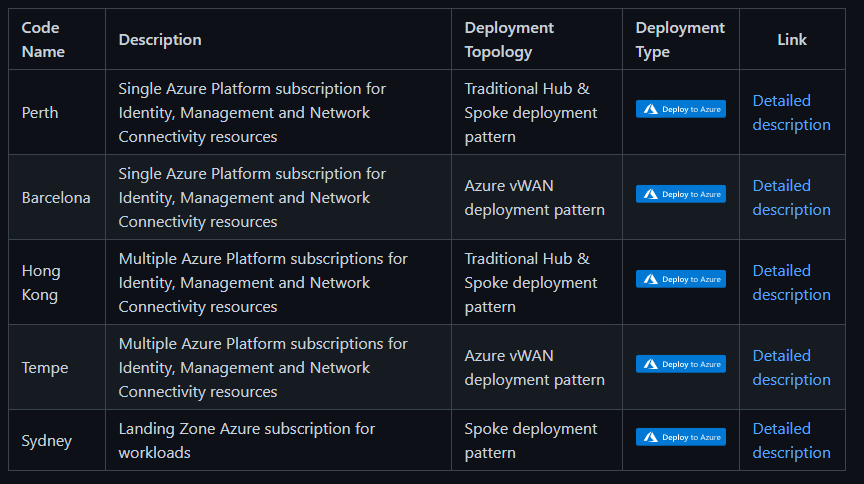Click the Code Name column header

point(57,39)
